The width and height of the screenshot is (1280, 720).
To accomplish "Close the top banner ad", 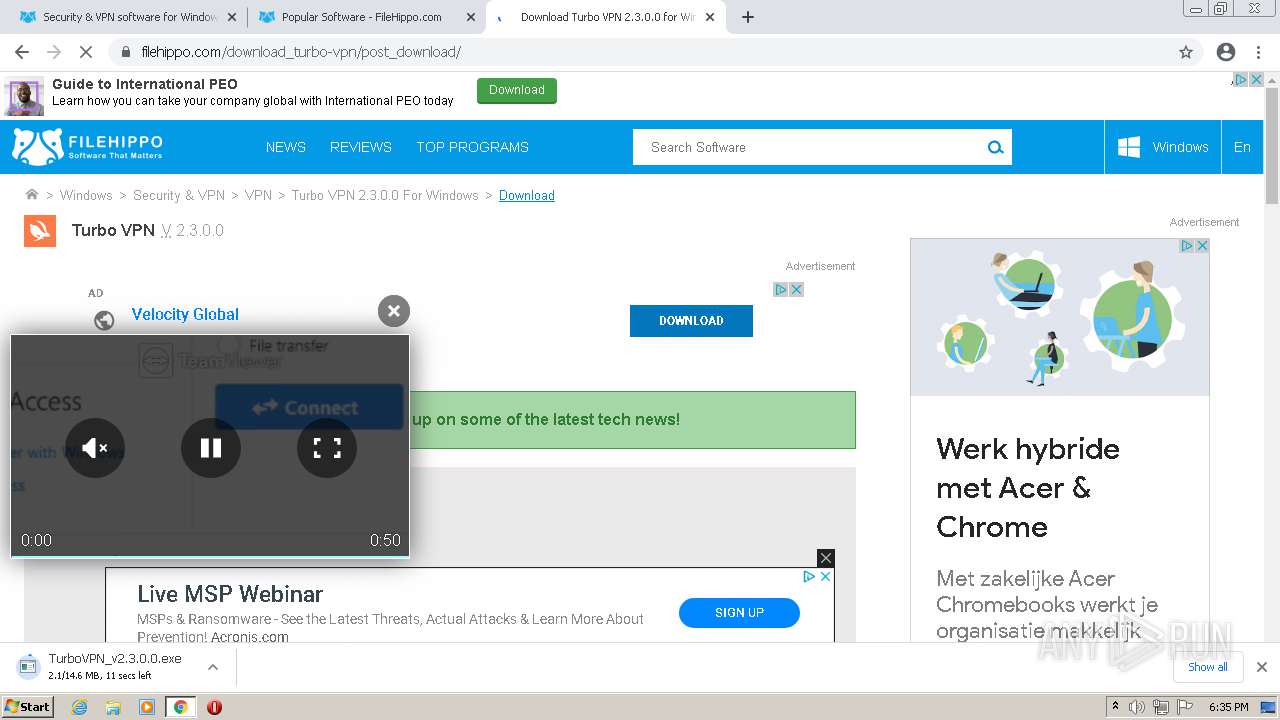I will (1257, 80).
